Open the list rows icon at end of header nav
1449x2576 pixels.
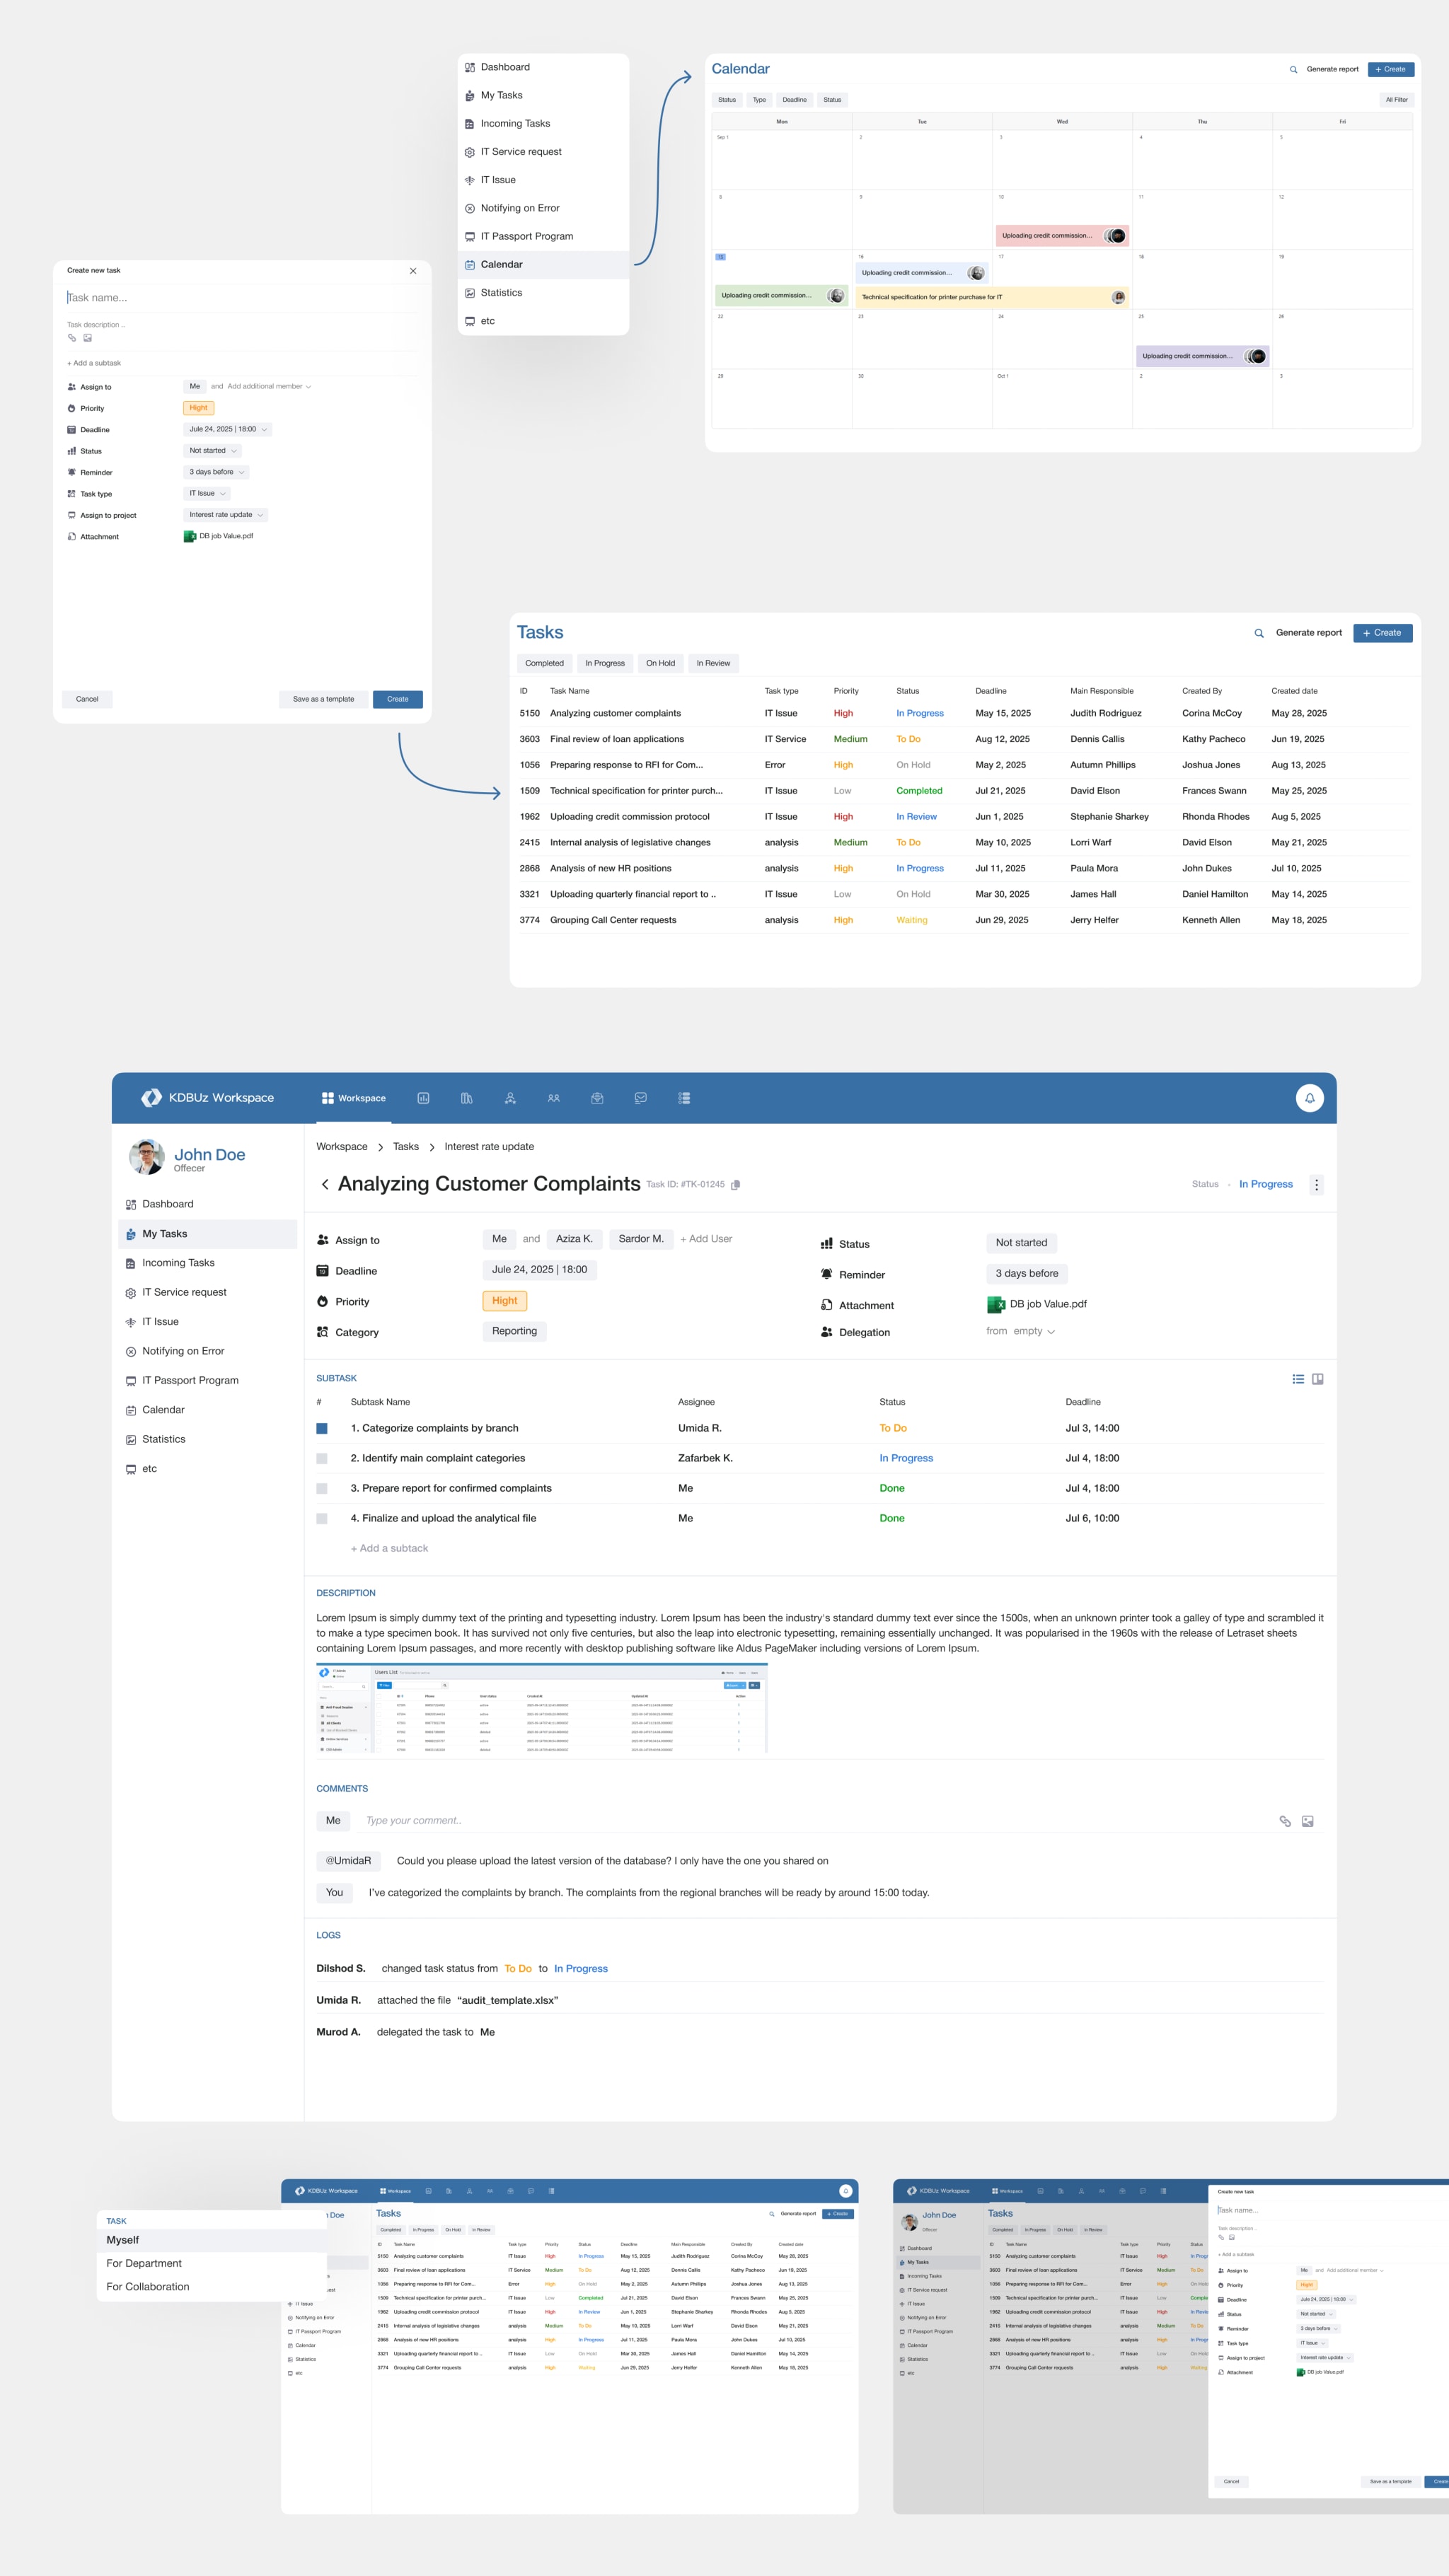point(684,1098)
